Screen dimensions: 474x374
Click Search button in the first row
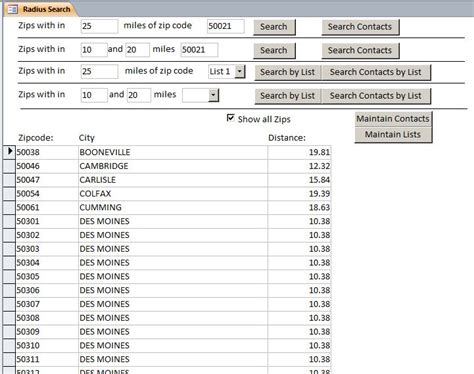tap(274, 27)
